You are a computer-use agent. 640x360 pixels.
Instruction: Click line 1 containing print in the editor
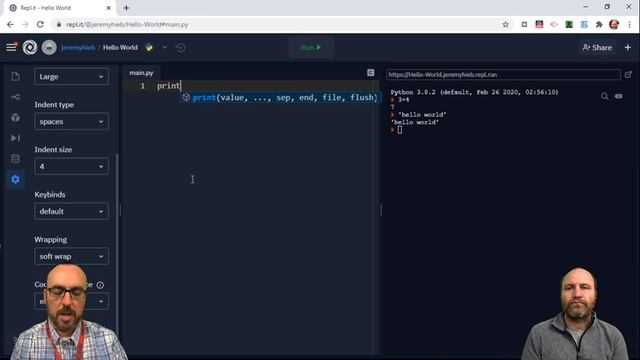coord(251,86)
